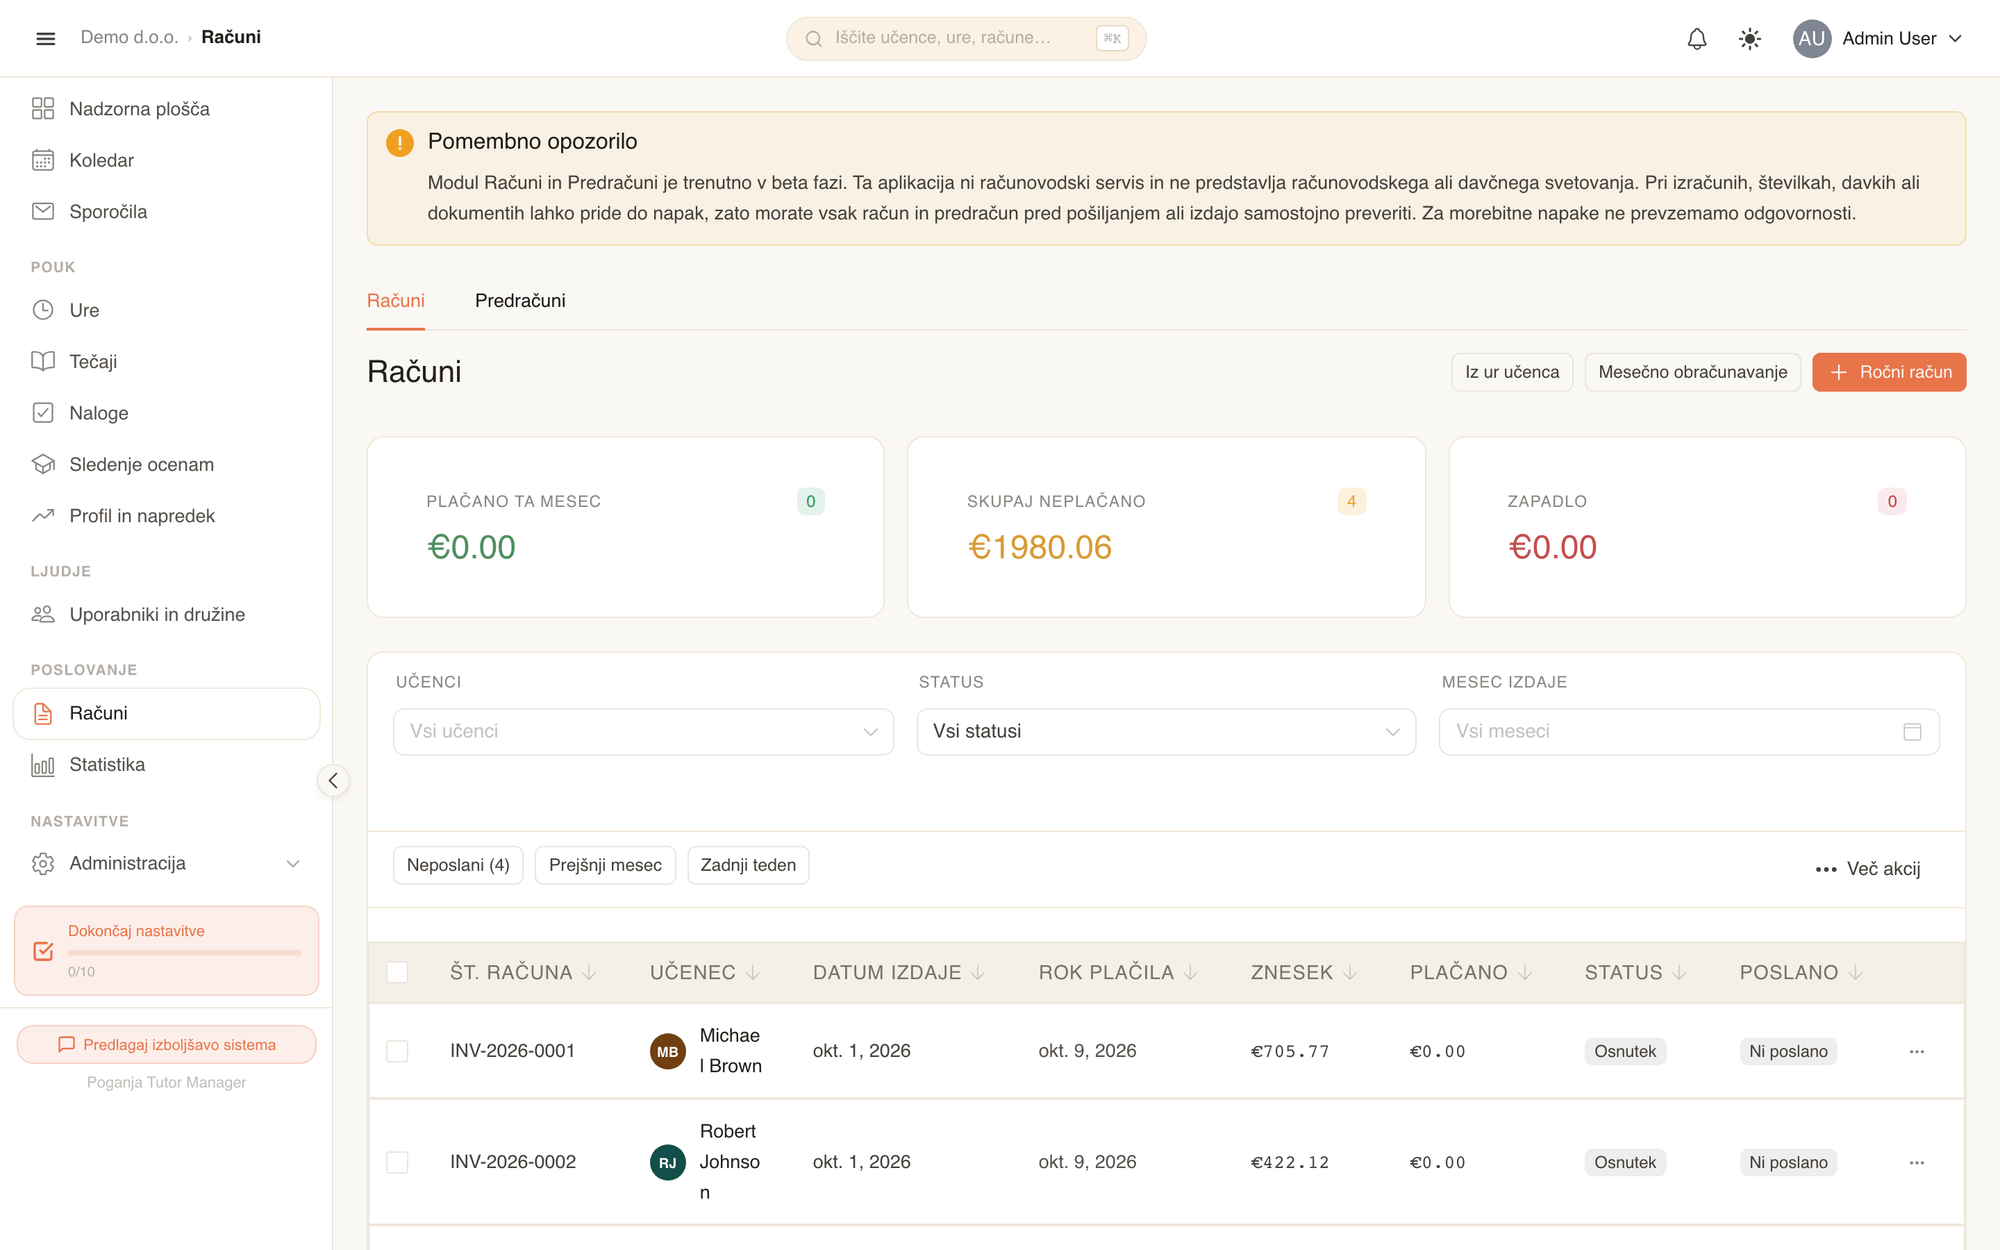Filter by Neposlani (4)

(458, 865)
